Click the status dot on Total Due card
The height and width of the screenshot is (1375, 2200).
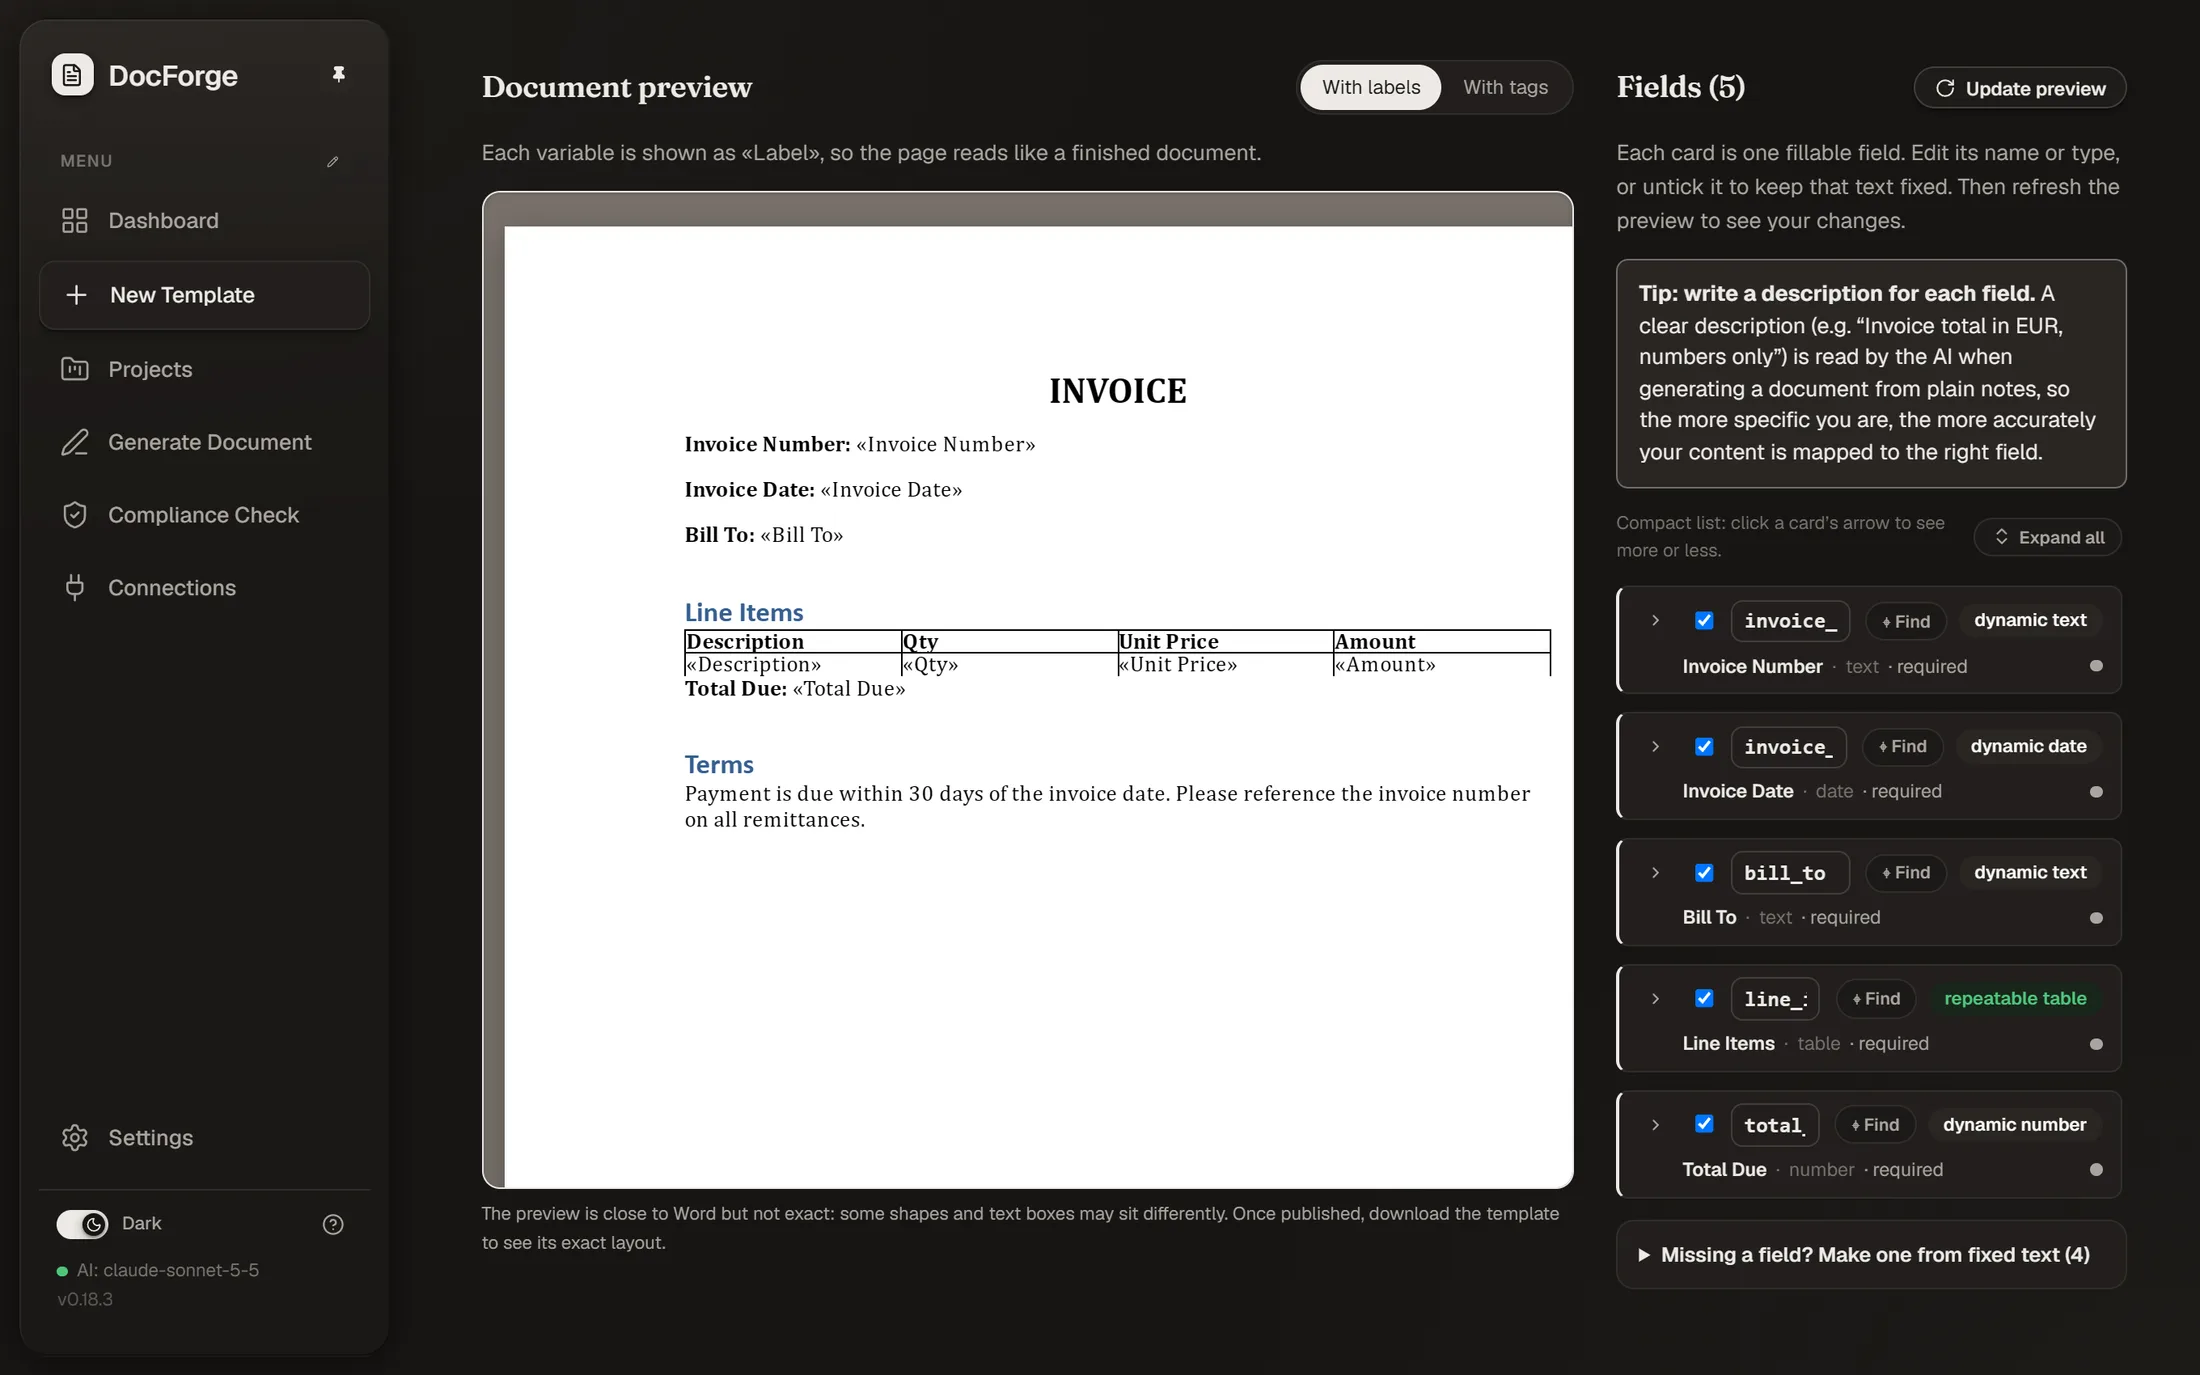click(x=2096, y=1170)
